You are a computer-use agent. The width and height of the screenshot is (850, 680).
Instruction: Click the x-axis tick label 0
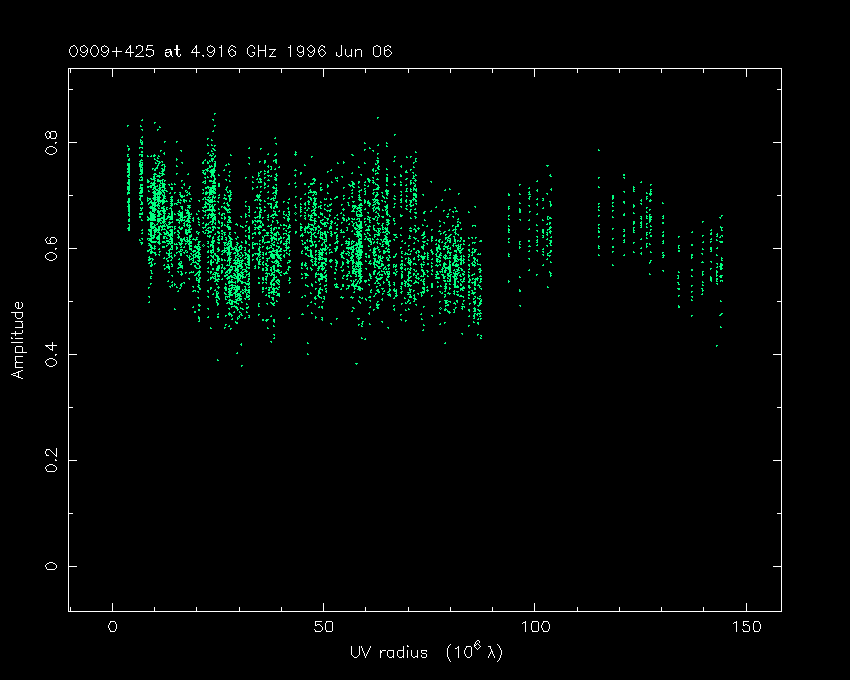(x=112, y=627)
